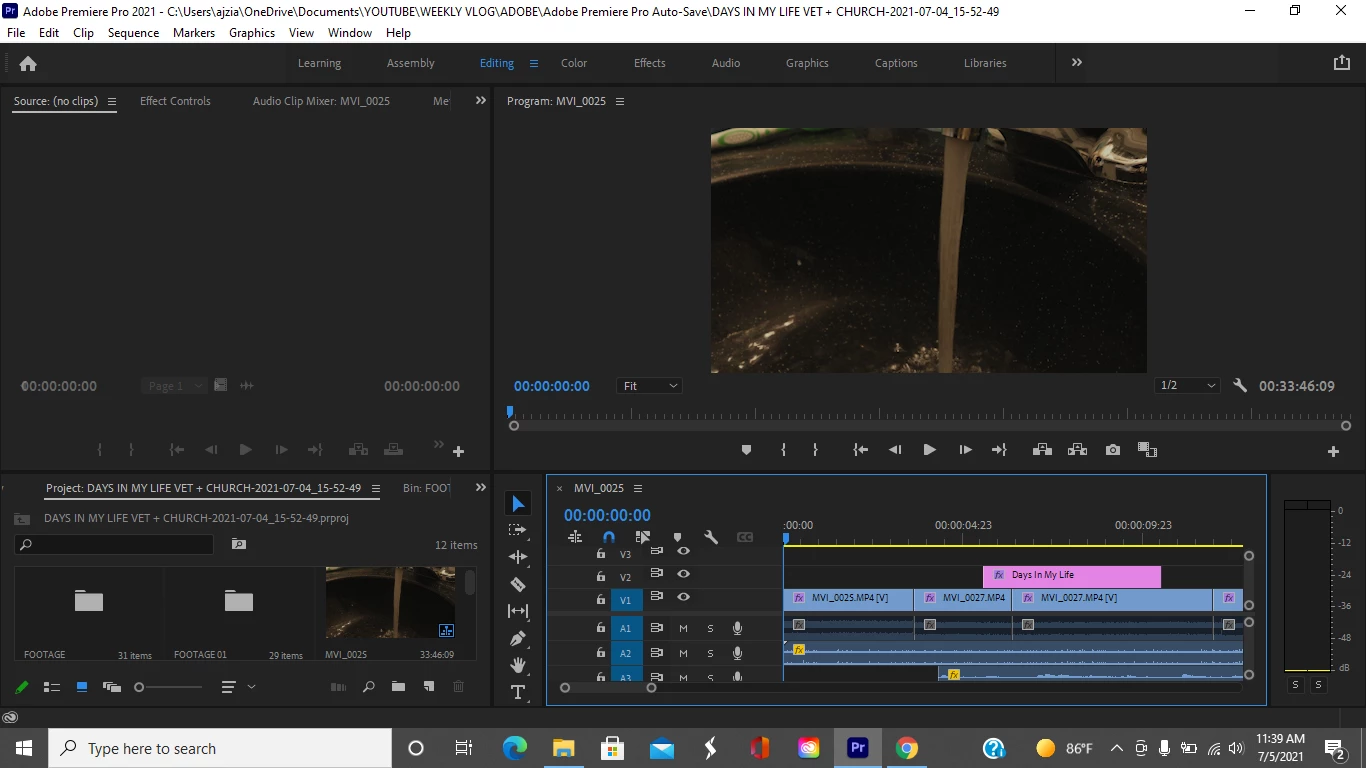Open the timeline display settings wrench
The height and width of the screenshot is (768, 1366).
coord(711,537)
